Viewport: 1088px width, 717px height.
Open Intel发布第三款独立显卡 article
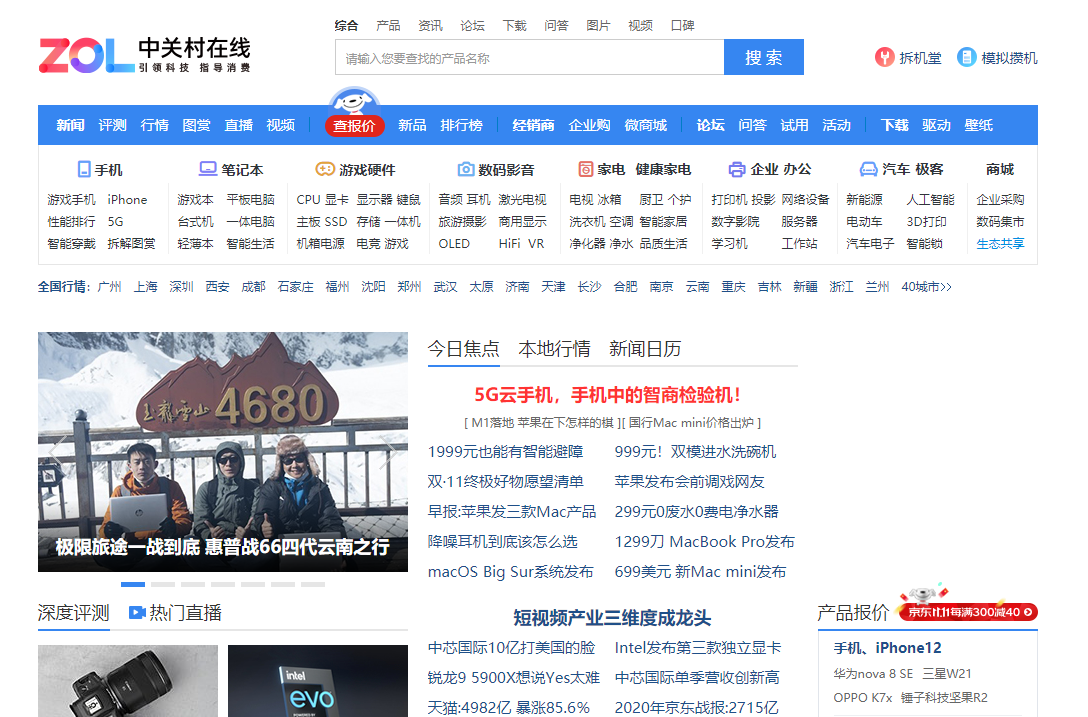pyautogui.click(x=697, y=648)
